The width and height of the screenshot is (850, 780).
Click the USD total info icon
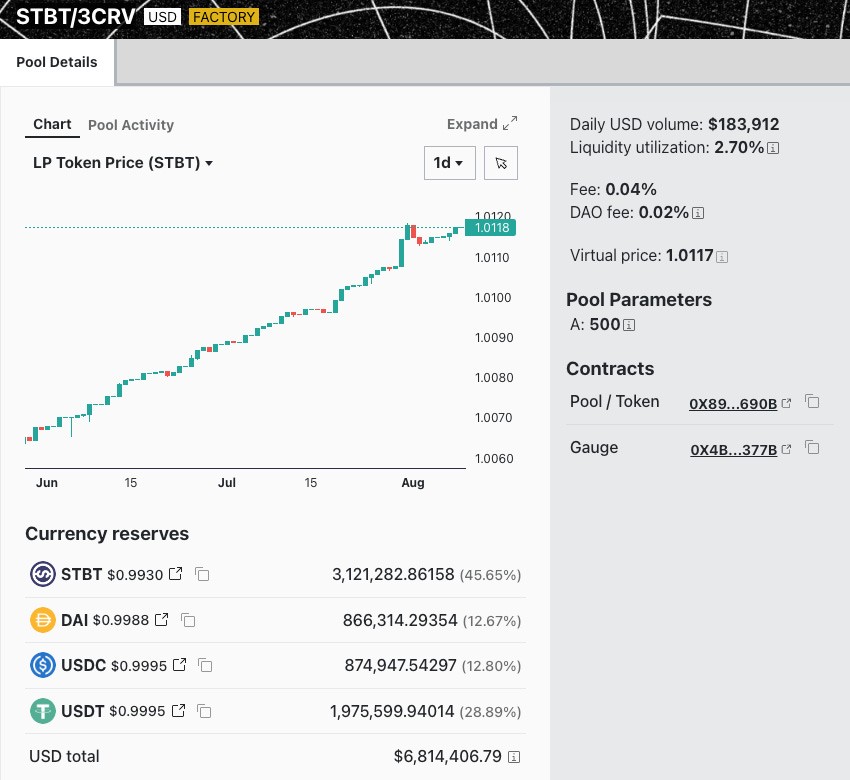tap(515, 757)
